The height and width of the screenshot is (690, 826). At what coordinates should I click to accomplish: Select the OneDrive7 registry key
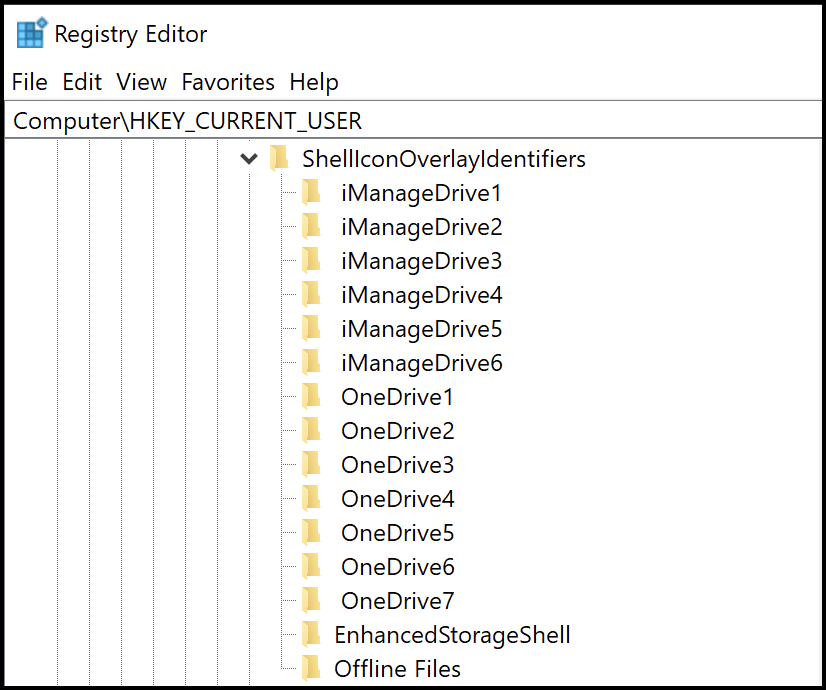397,601
